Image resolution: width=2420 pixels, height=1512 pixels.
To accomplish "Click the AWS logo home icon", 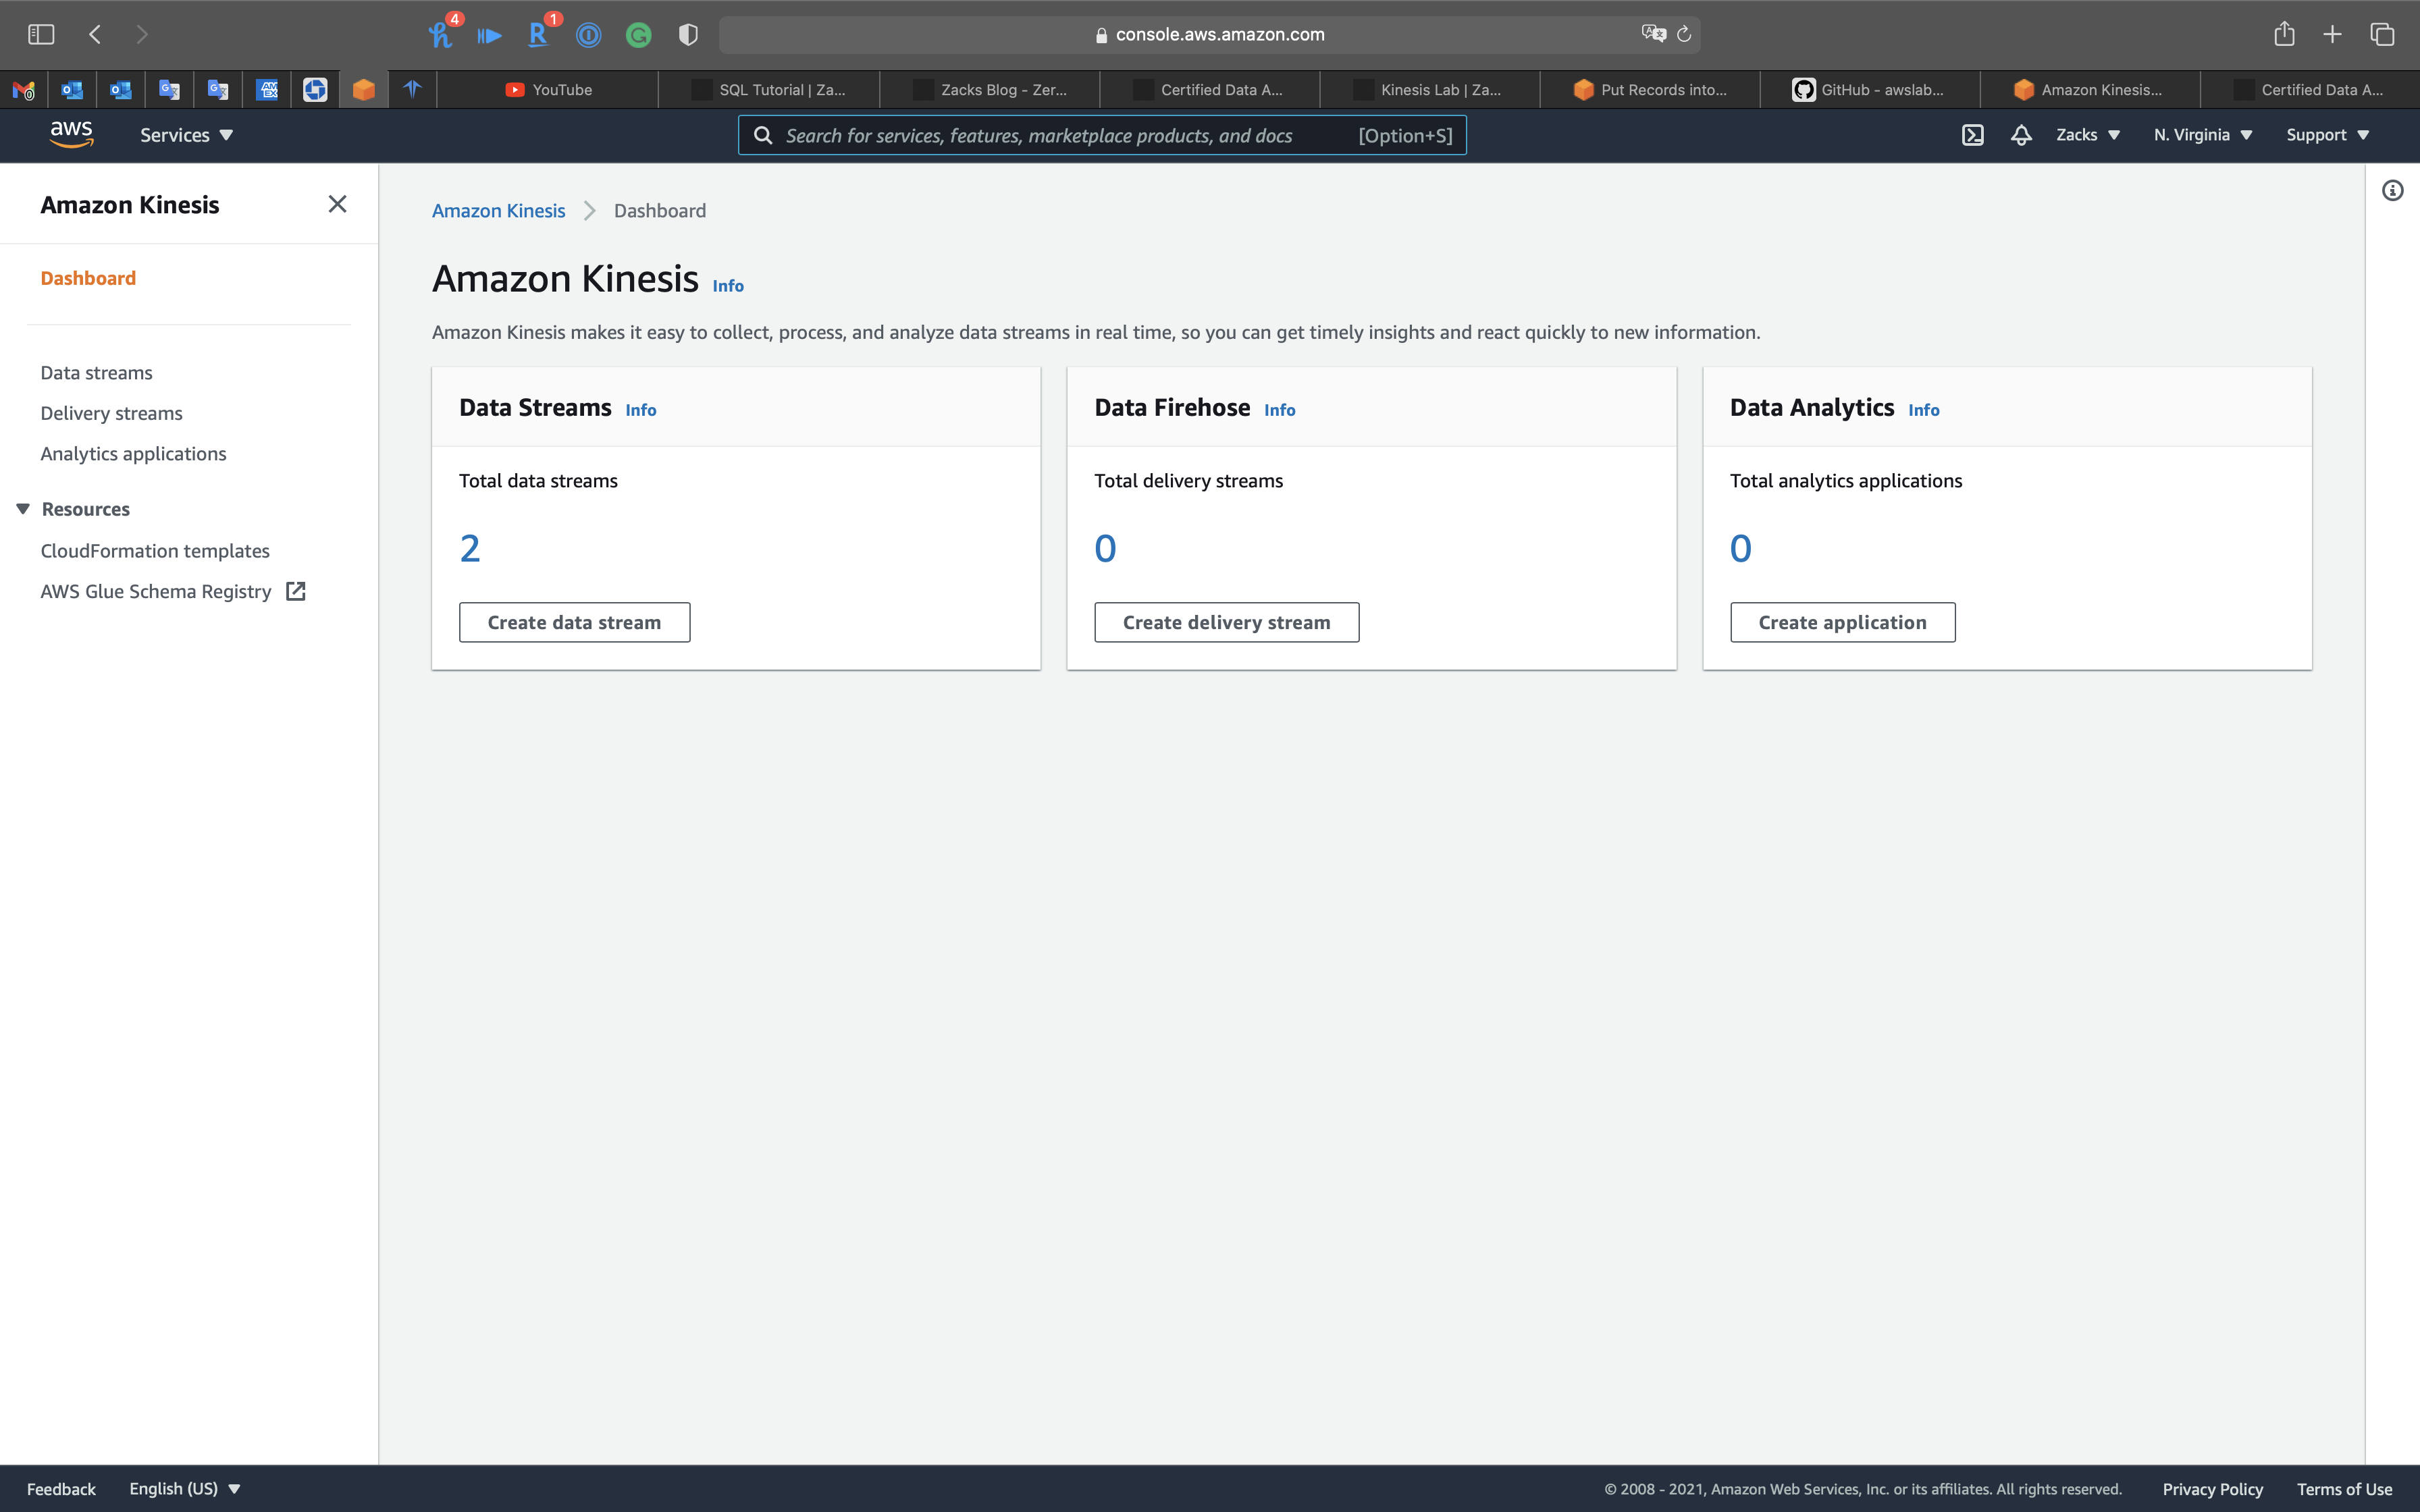I will point(72,134).
